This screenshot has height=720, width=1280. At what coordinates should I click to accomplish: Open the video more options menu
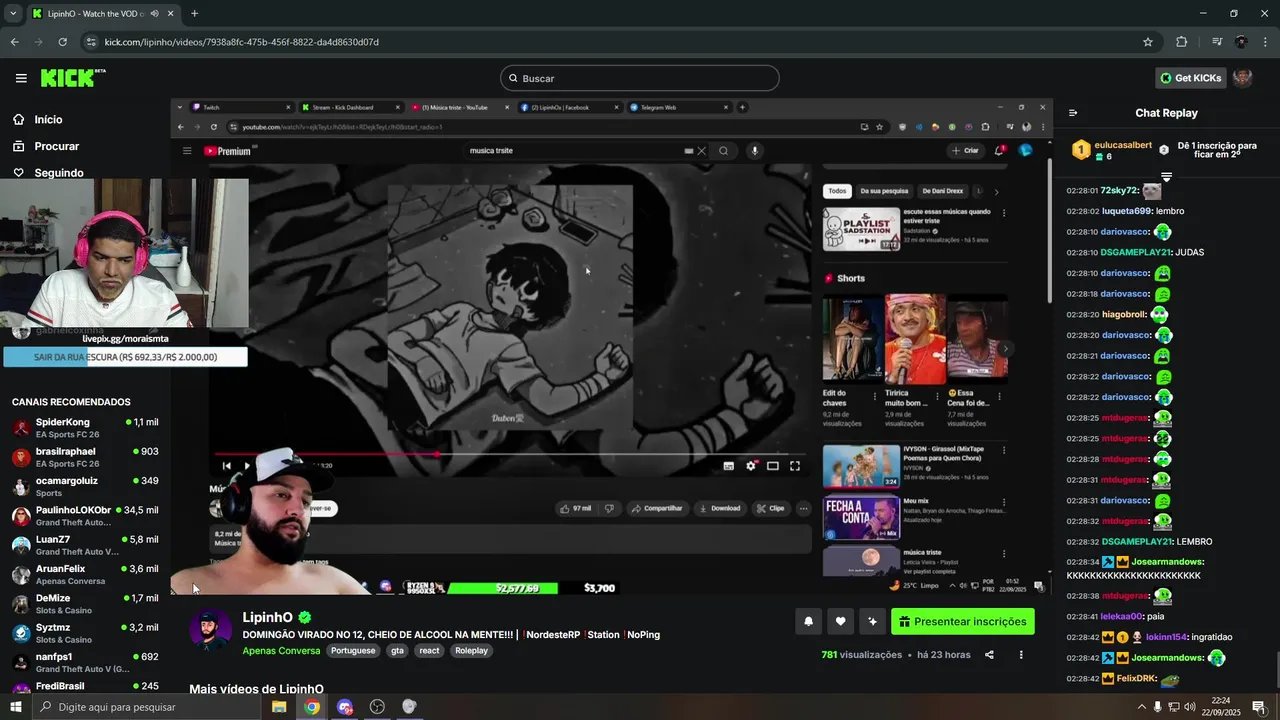click(x=1021, y=655)
